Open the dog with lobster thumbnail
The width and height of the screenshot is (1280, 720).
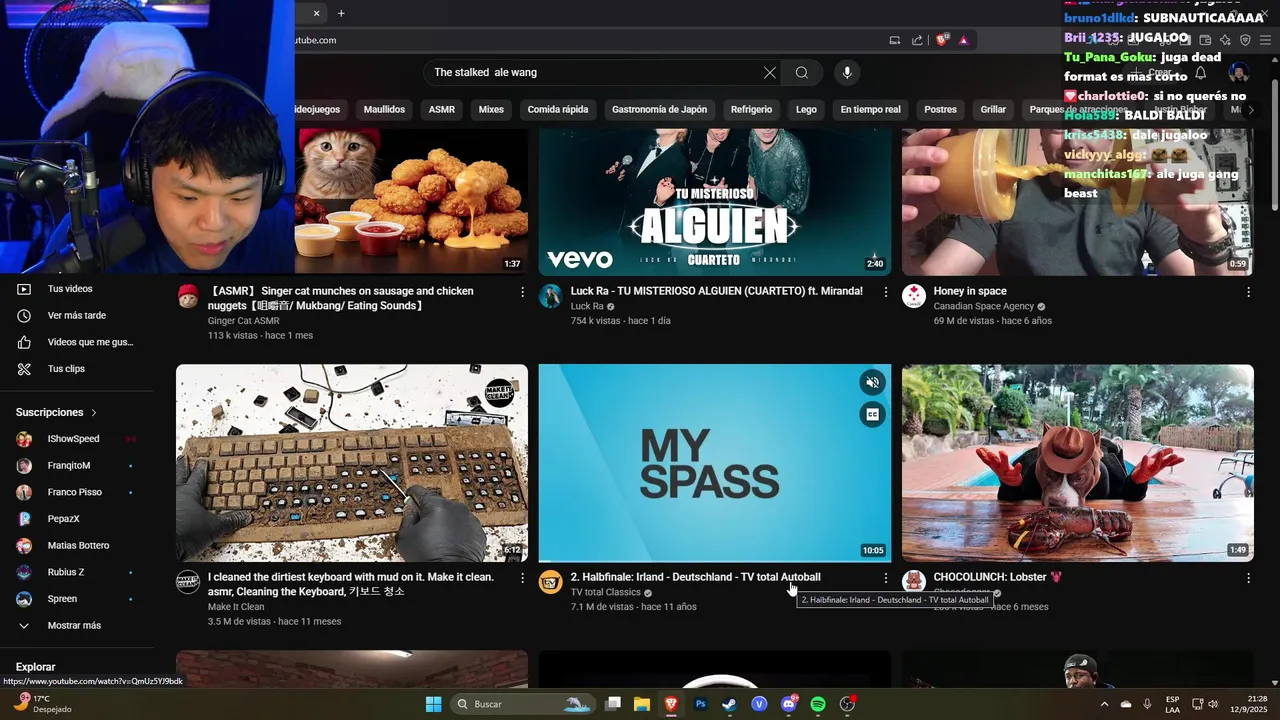(1078, 463)
